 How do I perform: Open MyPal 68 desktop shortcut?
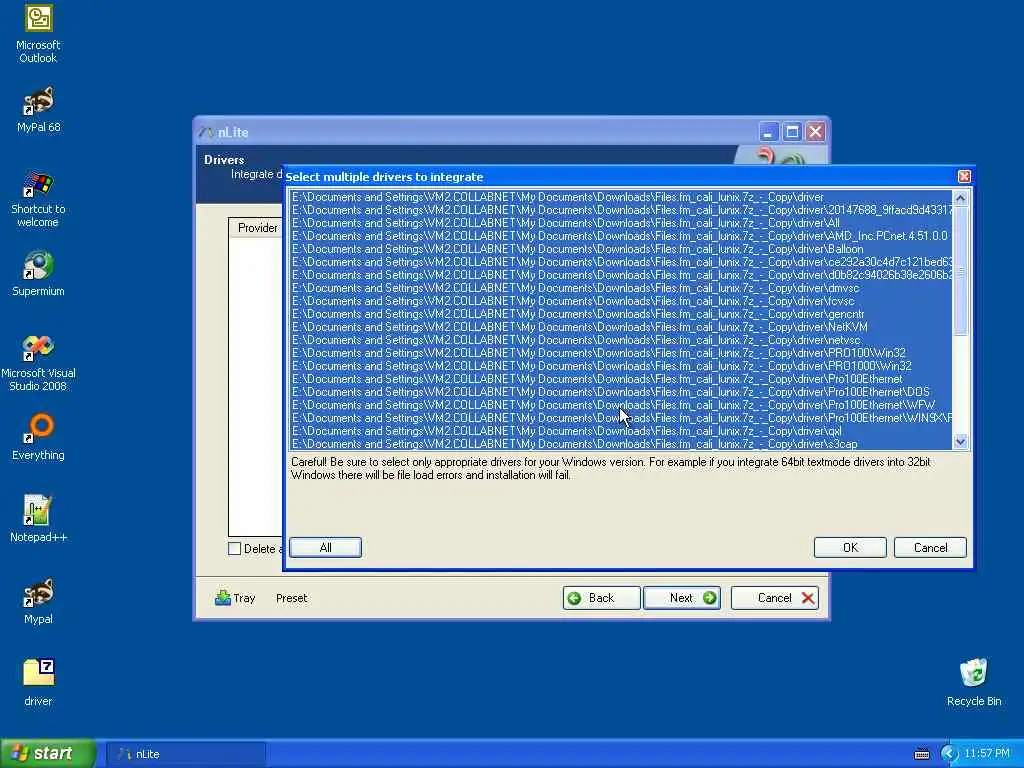tap(38, 109)
